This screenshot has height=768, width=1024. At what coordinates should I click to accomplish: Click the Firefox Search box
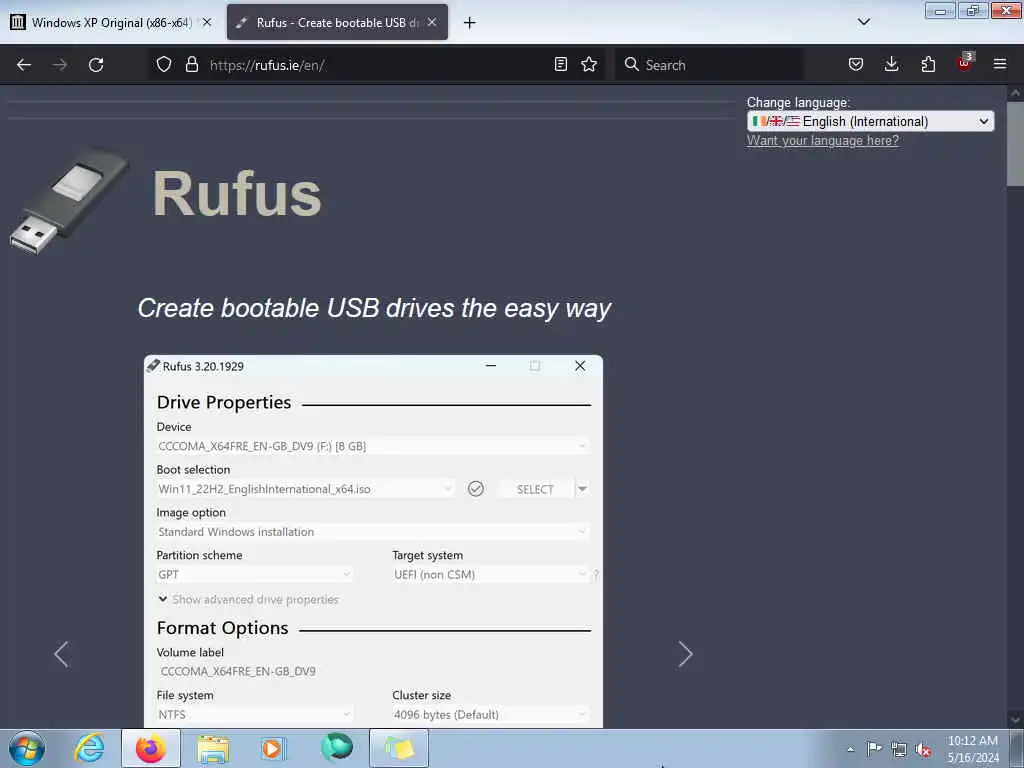(x=709, y=65)
